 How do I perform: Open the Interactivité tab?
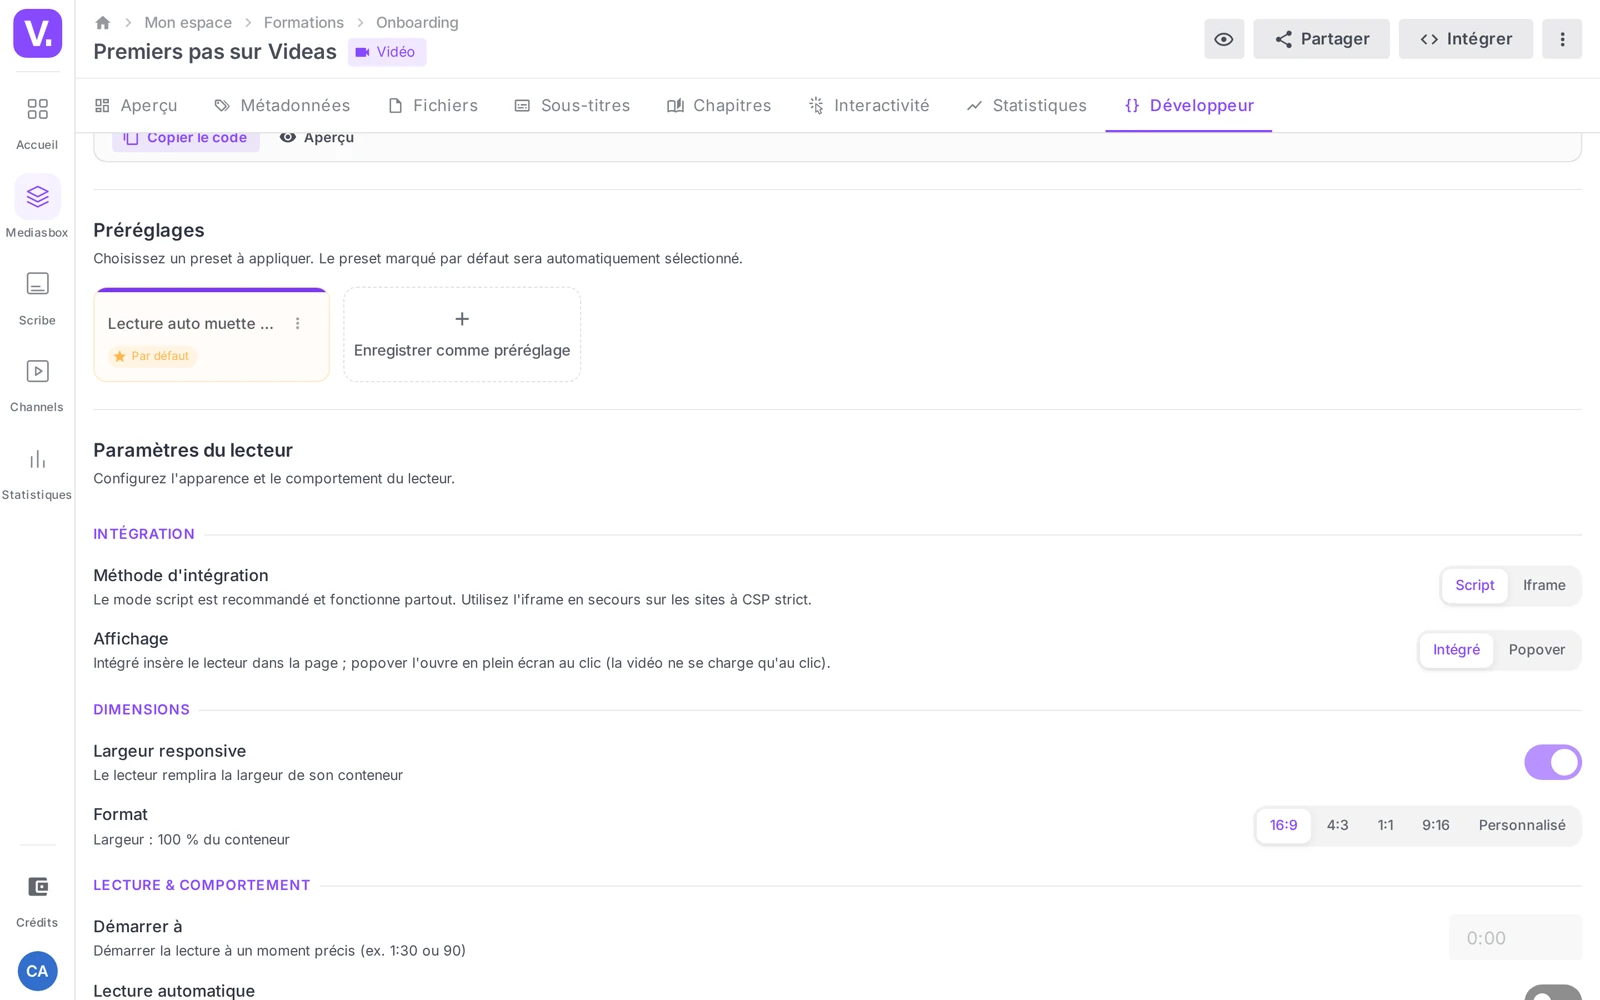pos(869,106)
